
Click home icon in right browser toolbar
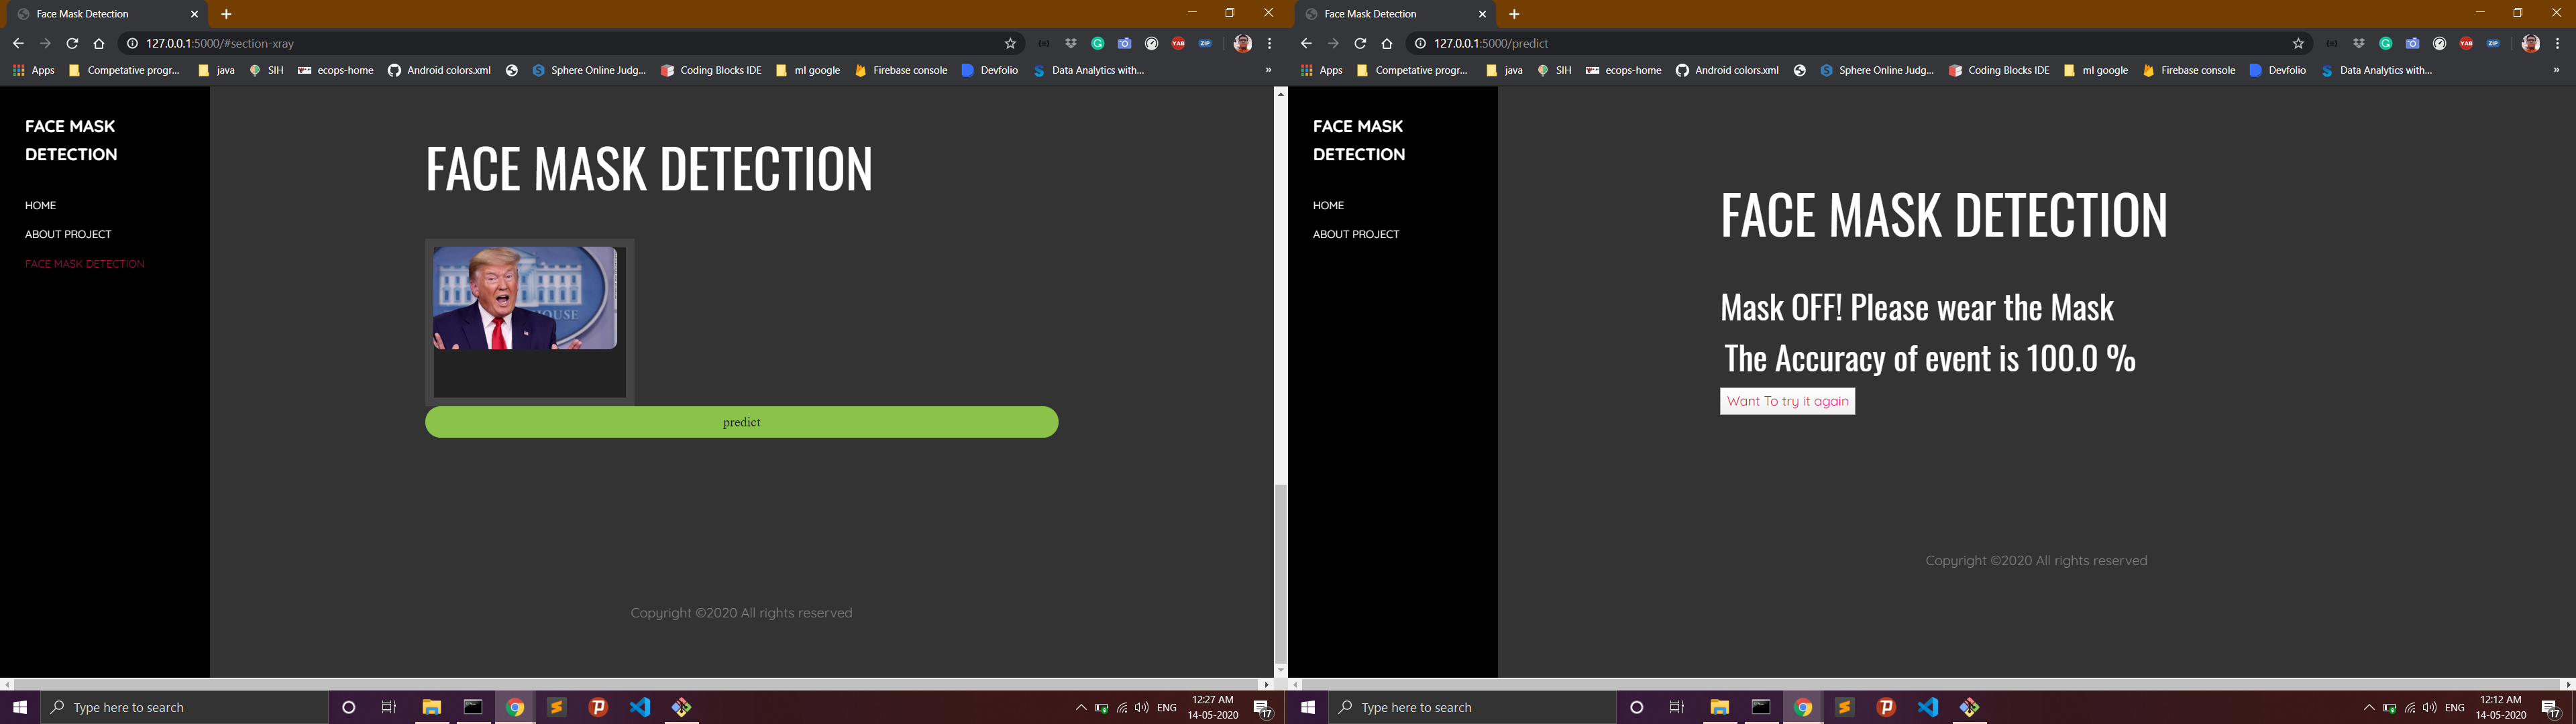(x=1386, y=43)
